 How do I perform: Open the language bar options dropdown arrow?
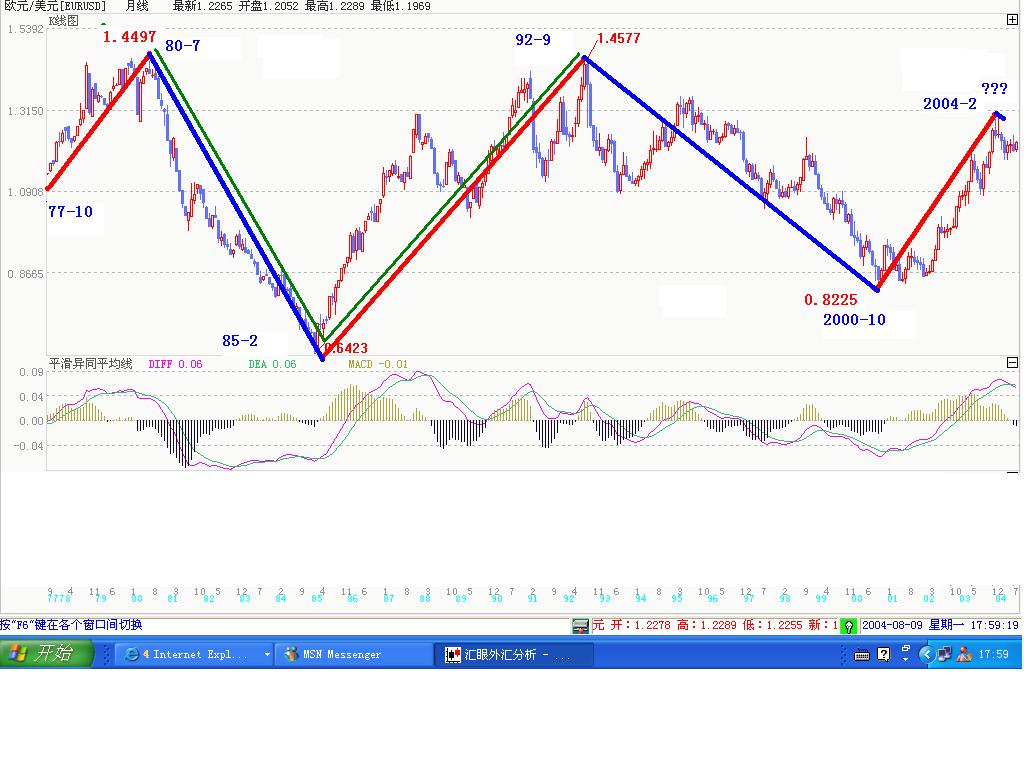tap(906, 660)
